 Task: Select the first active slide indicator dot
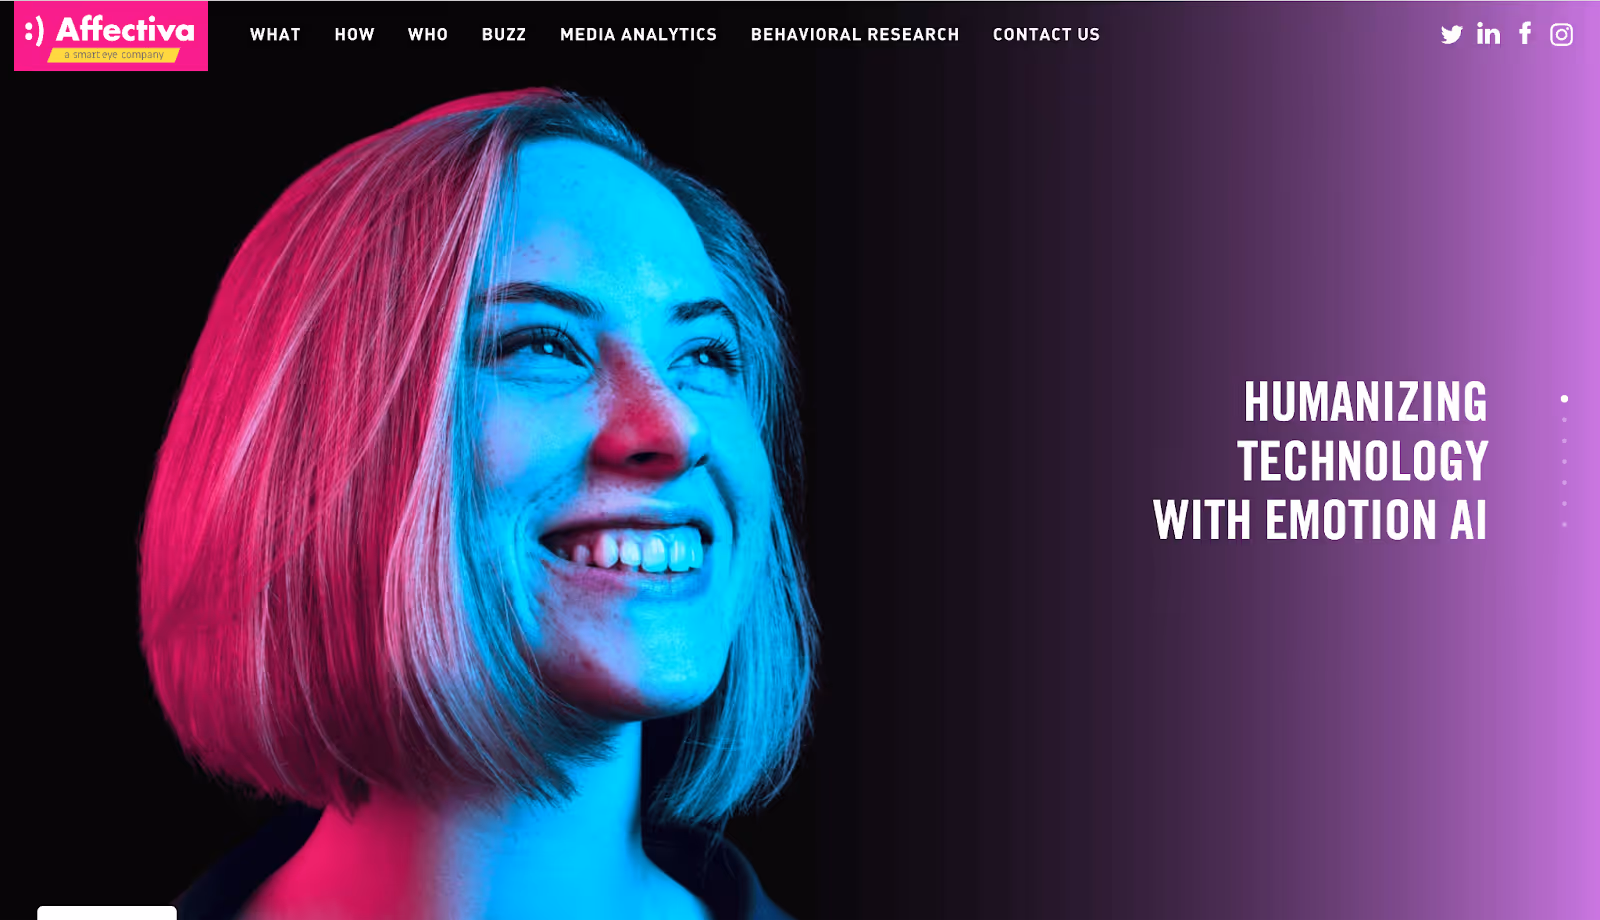(x=1564, y=399)
